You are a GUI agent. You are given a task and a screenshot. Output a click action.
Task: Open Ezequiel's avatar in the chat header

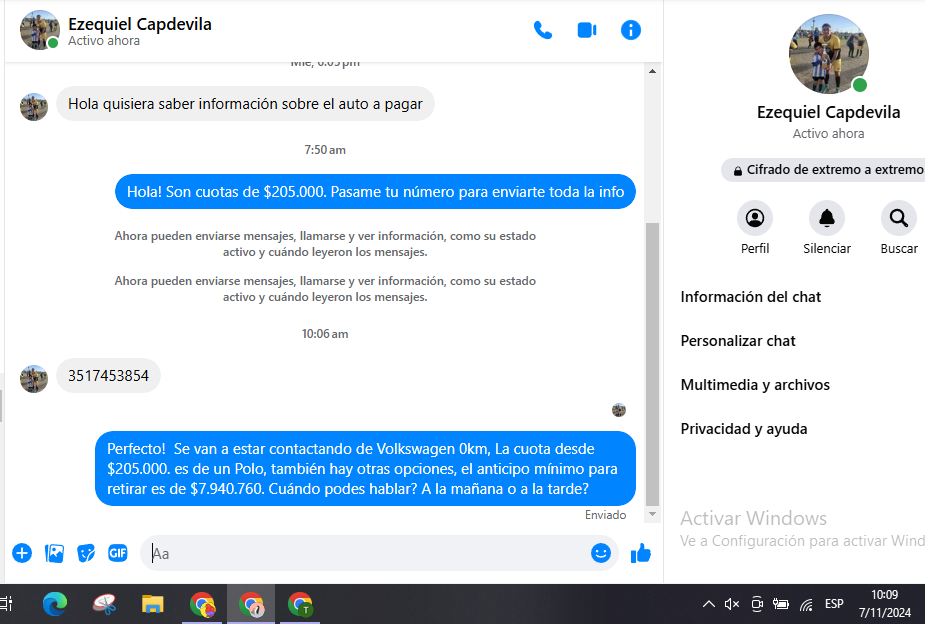(40, 30)
